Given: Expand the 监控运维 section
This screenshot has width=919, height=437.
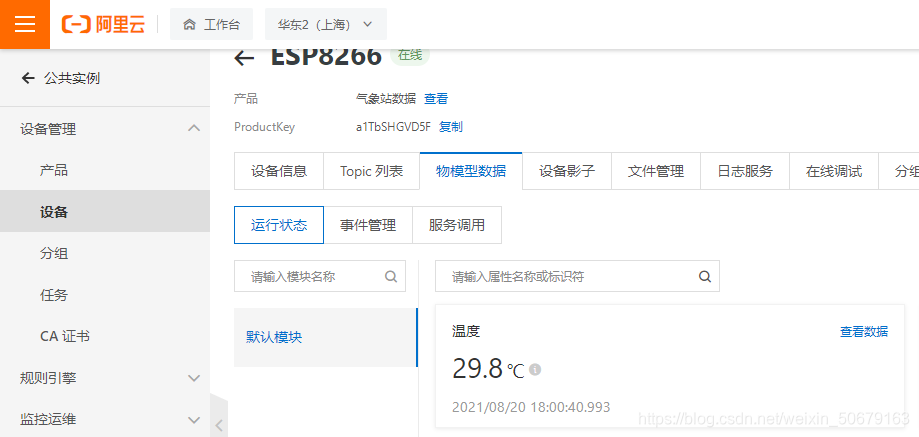Looking at the screenshot, I should point(193,419).
